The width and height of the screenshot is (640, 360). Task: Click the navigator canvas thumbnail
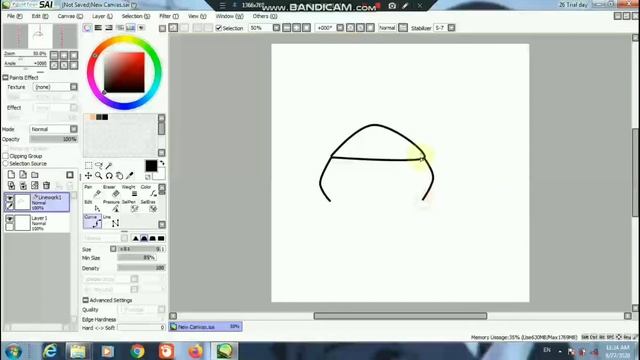click(40, 36)
